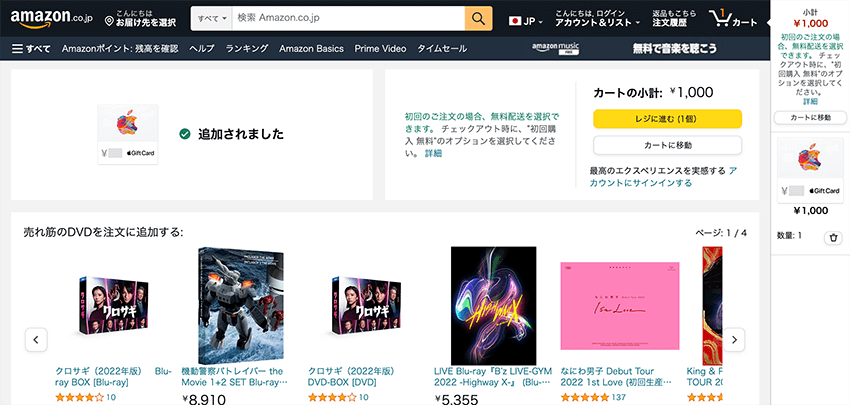
Task: Click the main カートに移動 button
Action: click(667, 145)
